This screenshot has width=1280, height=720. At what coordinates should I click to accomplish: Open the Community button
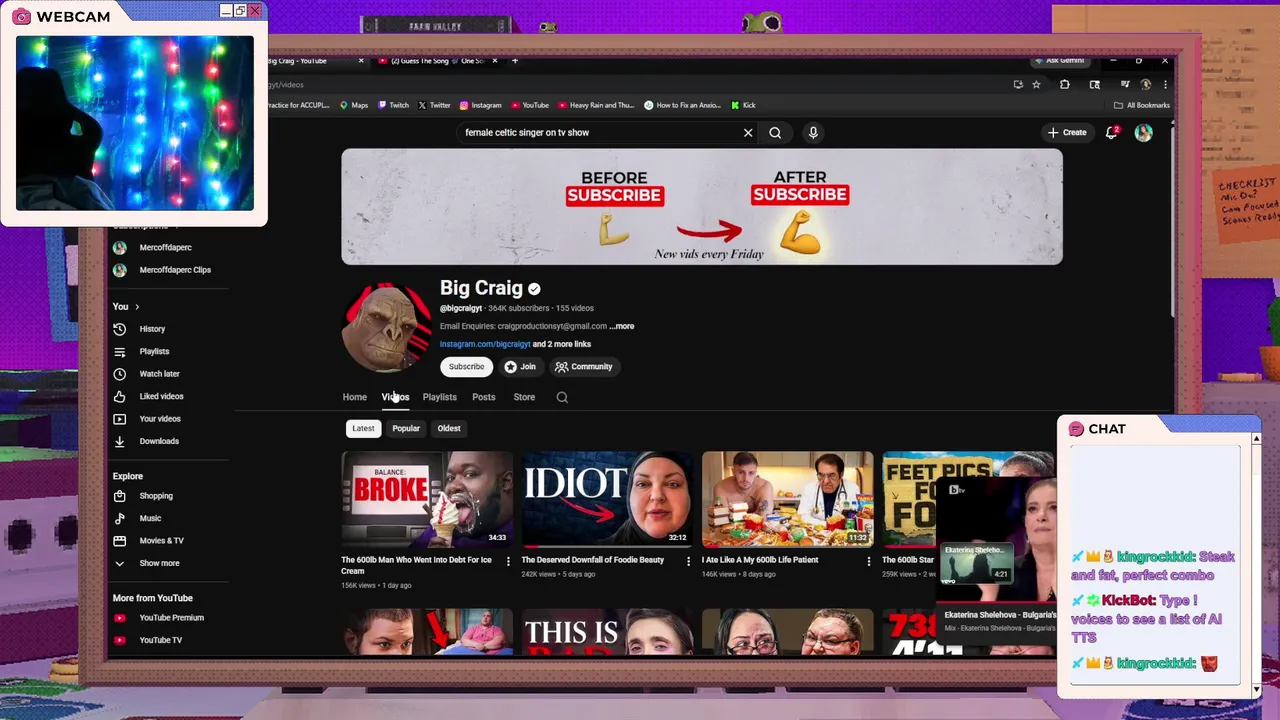coord(584,367)
